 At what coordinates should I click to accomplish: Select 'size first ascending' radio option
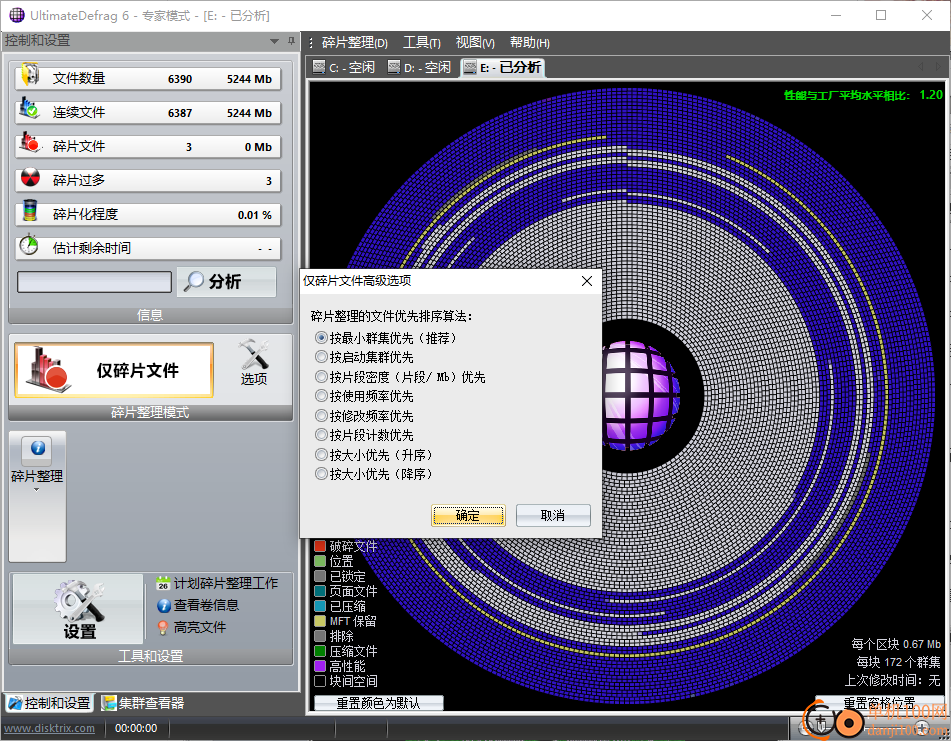321,455
